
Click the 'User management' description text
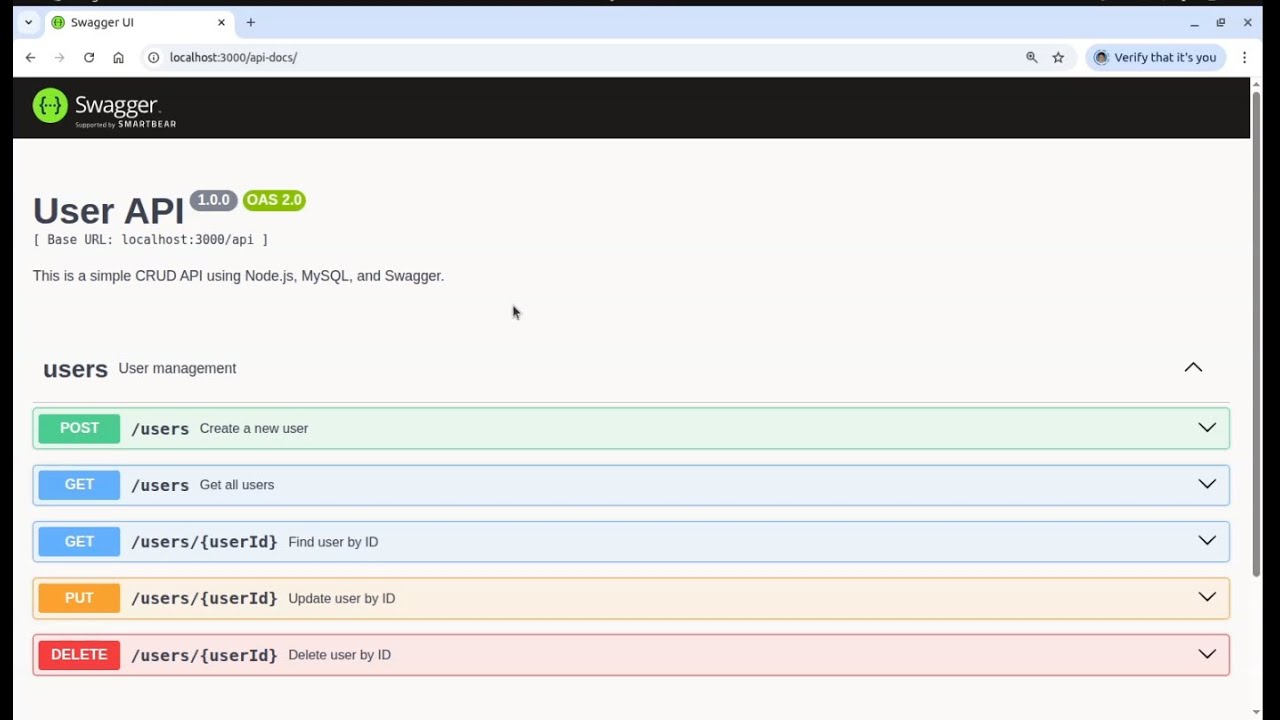tap(177, 368)
